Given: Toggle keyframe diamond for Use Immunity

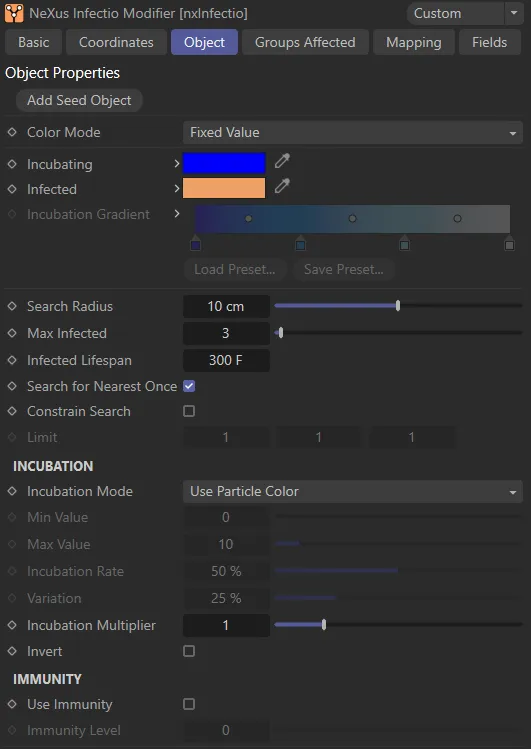Looking at the screenshot, I should (12, 704).
